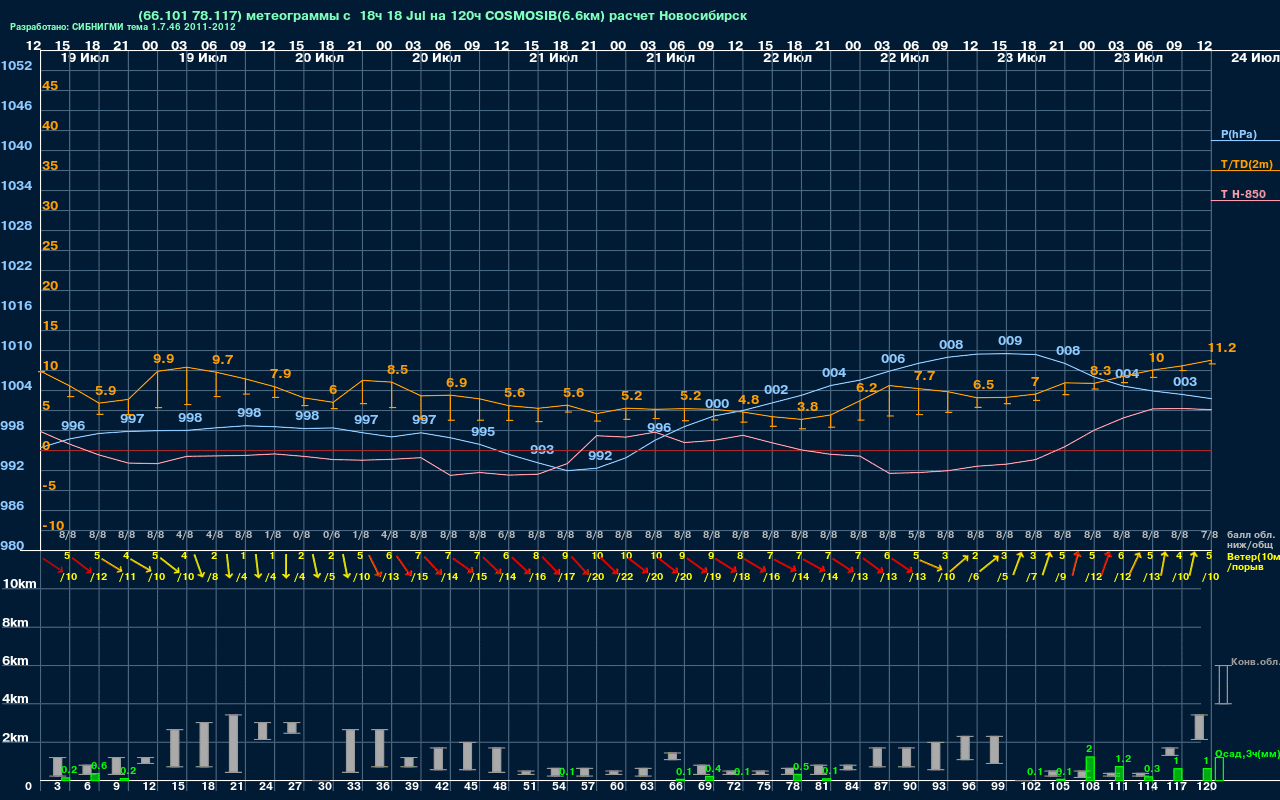Click the 25 temperature axis label
The width and height of the screenshot is (1280, 800).
[x=50, y=246]
